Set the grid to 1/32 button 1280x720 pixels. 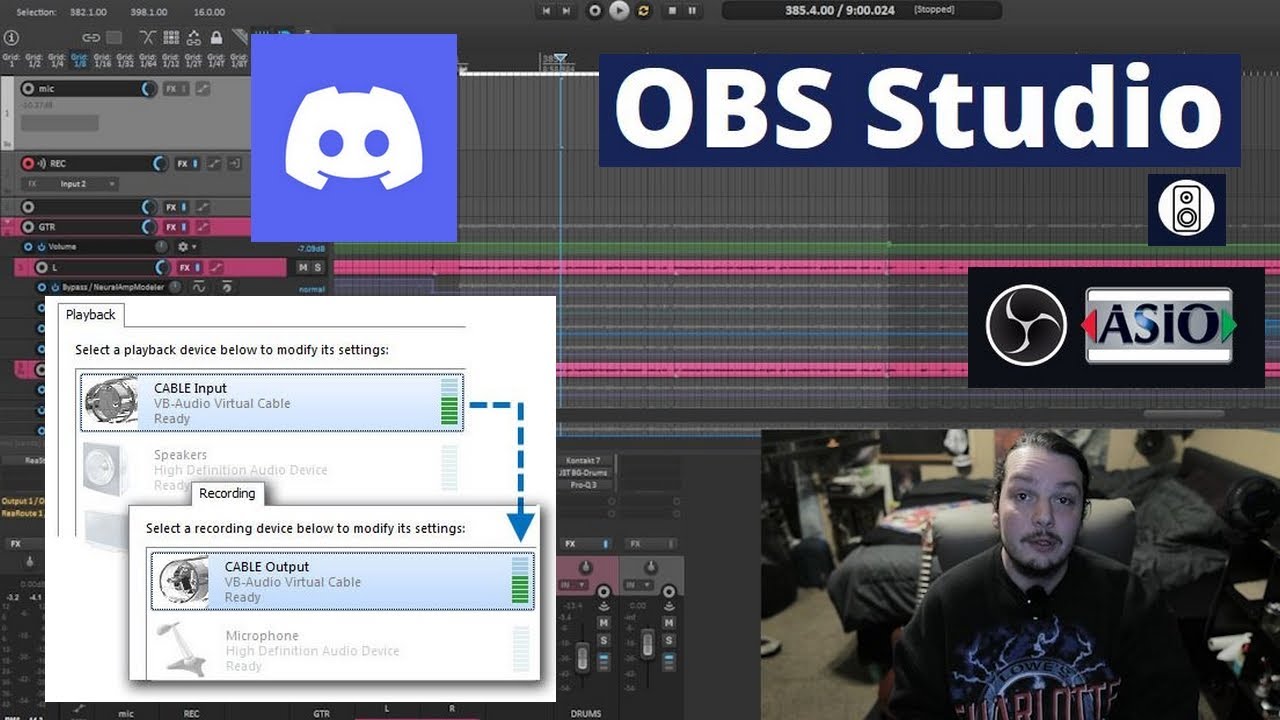pos(125,60)
